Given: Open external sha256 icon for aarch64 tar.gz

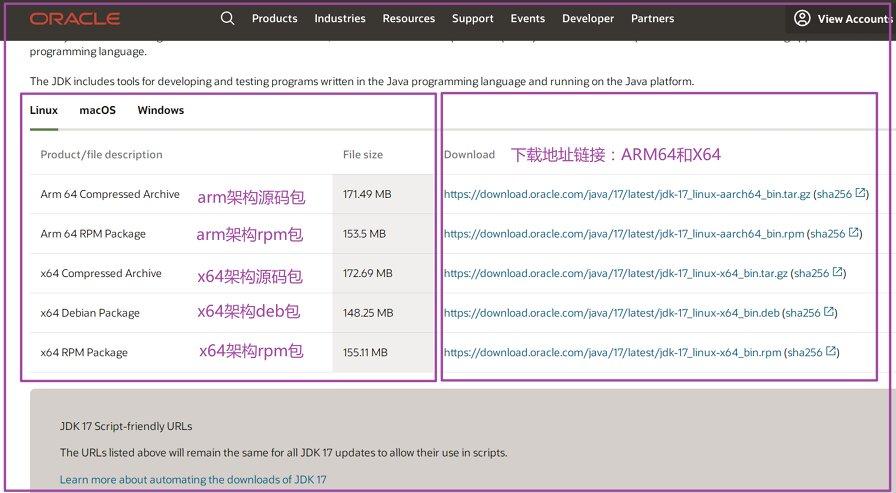Looking at the screenshot, I should pos(860,193).
